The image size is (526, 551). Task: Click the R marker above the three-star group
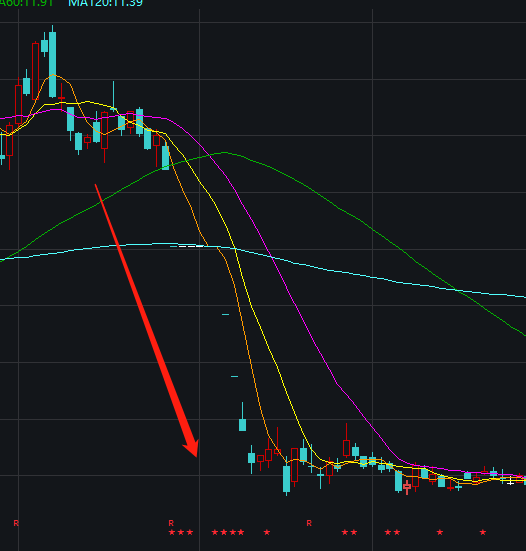(171, 523)
